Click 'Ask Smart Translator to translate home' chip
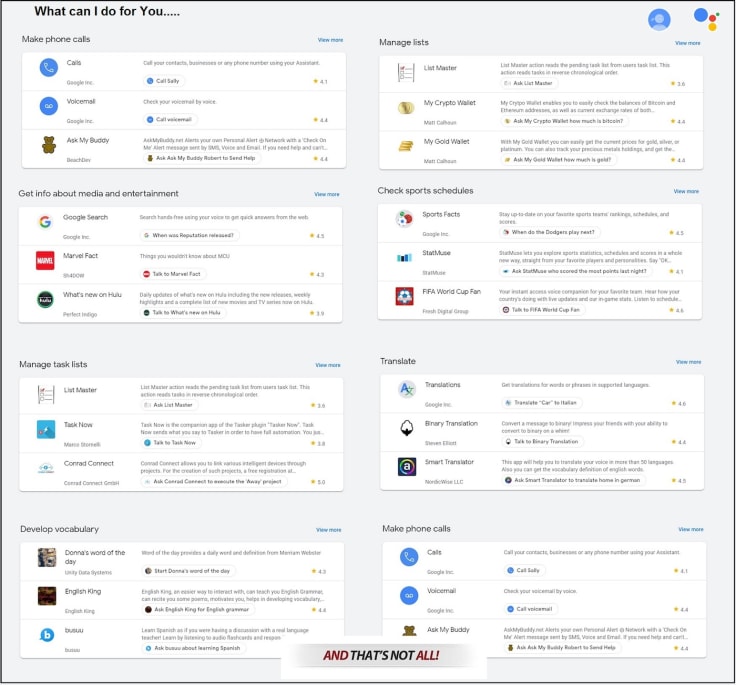Image resolution: width=736 pixels, height=685 pixels. pyautogui.click(x=574, y=480)
